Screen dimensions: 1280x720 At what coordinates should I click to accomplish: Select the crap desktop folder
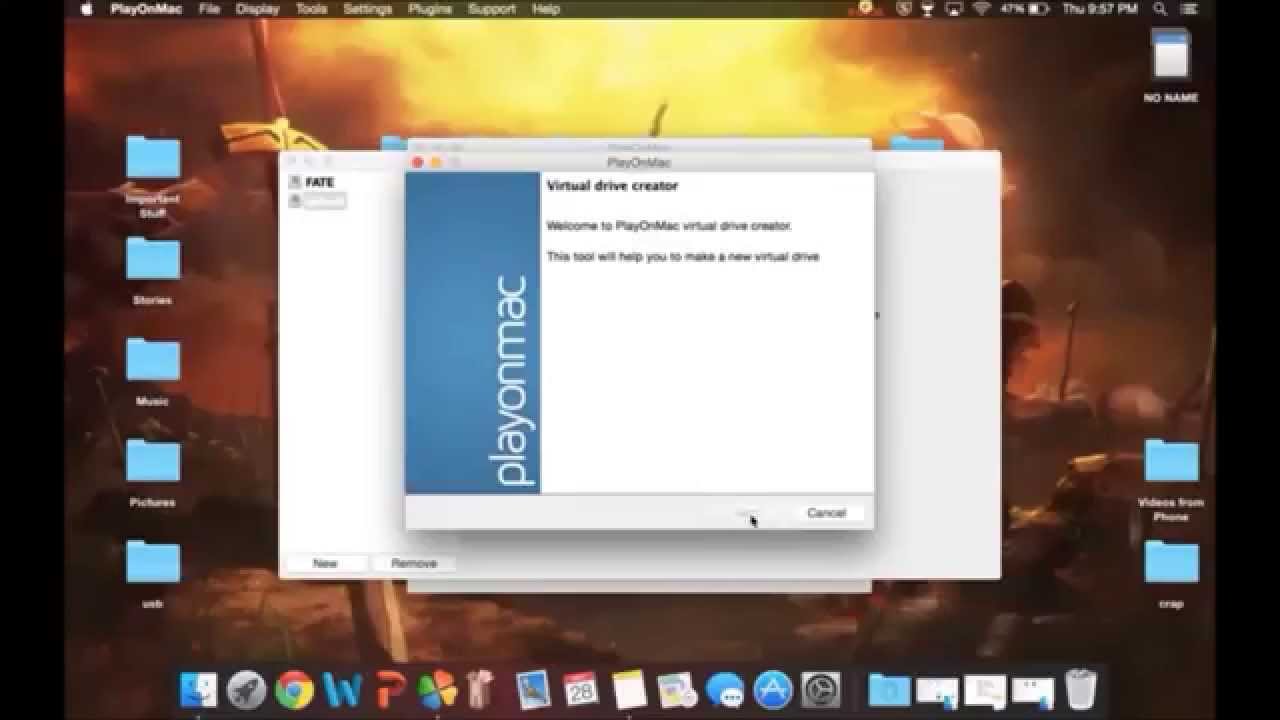1171,573
